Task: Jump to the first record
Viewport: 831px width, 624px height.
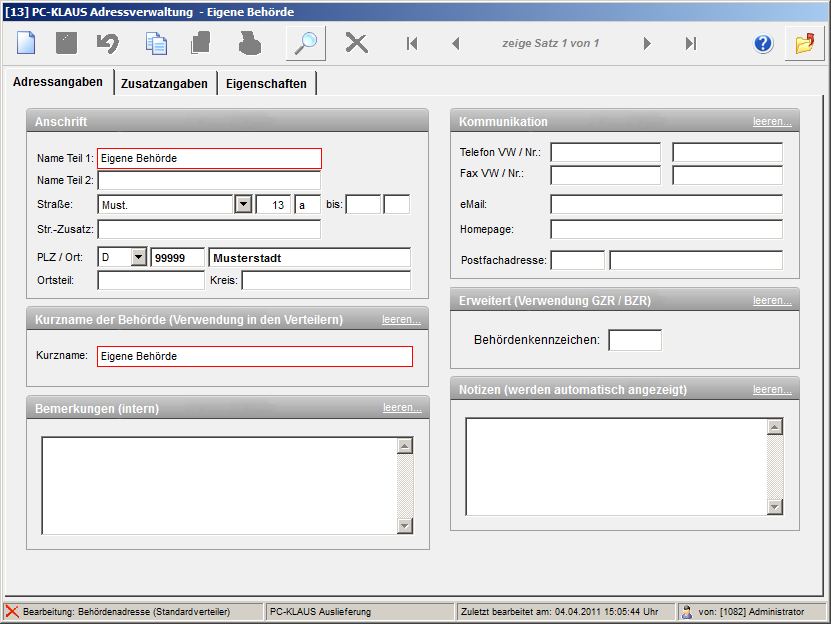Action: click(x=412, y=43)
